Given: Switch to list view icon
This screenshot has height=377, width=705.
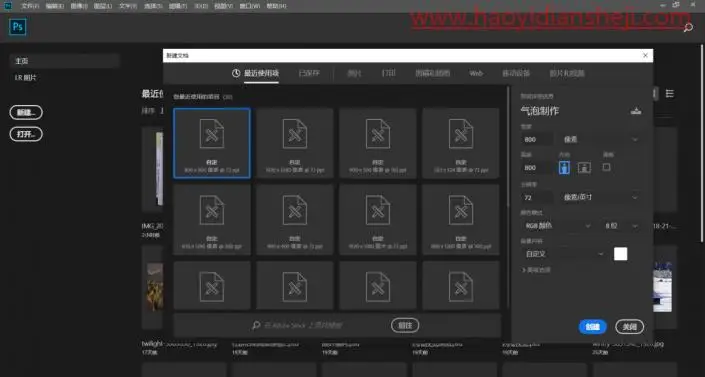Looking at the screenshot, I should [669, 94].
